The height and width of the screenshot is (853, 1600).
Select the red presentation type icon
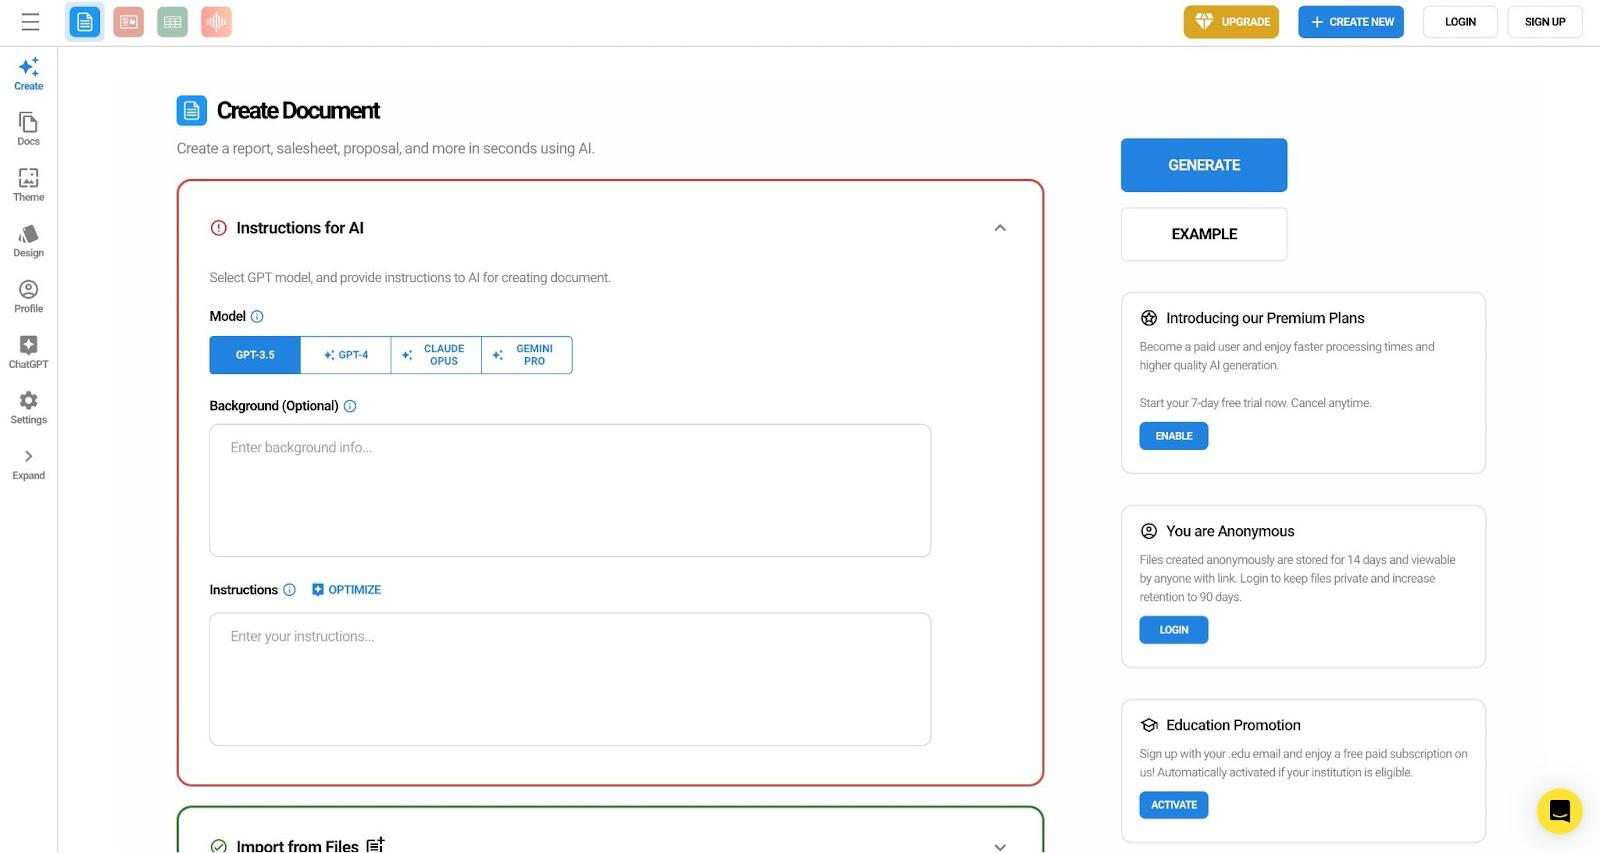tap(128, 22)
